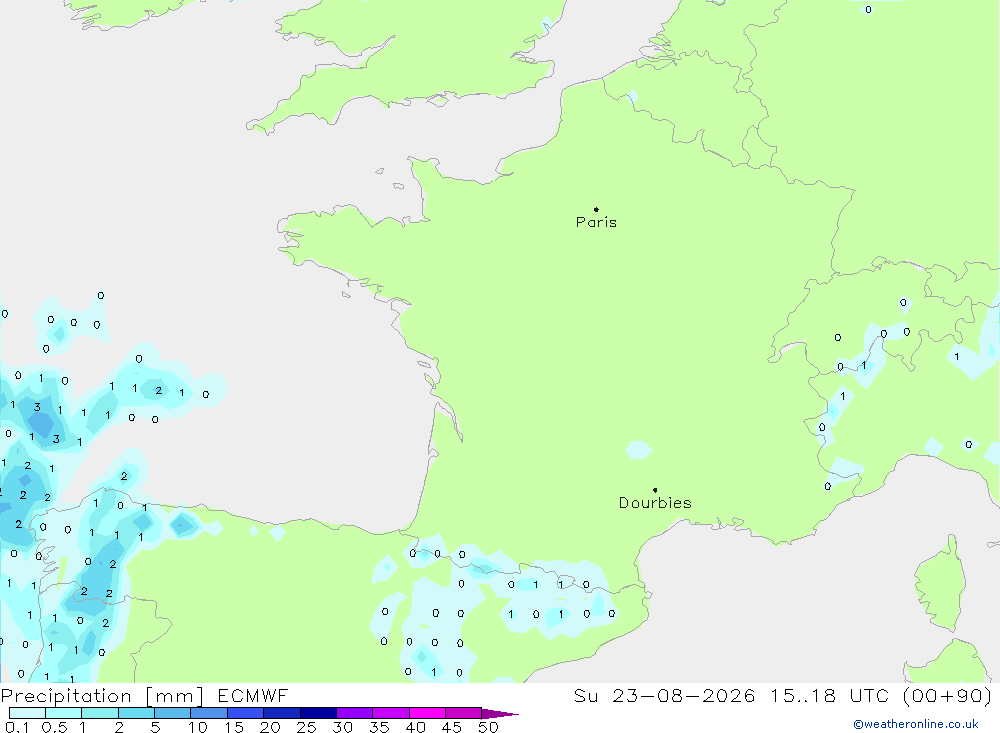This screenshot has height=733, width=1000.
Task: Select the Dourbies map label
Action: (x=655, y=503)
